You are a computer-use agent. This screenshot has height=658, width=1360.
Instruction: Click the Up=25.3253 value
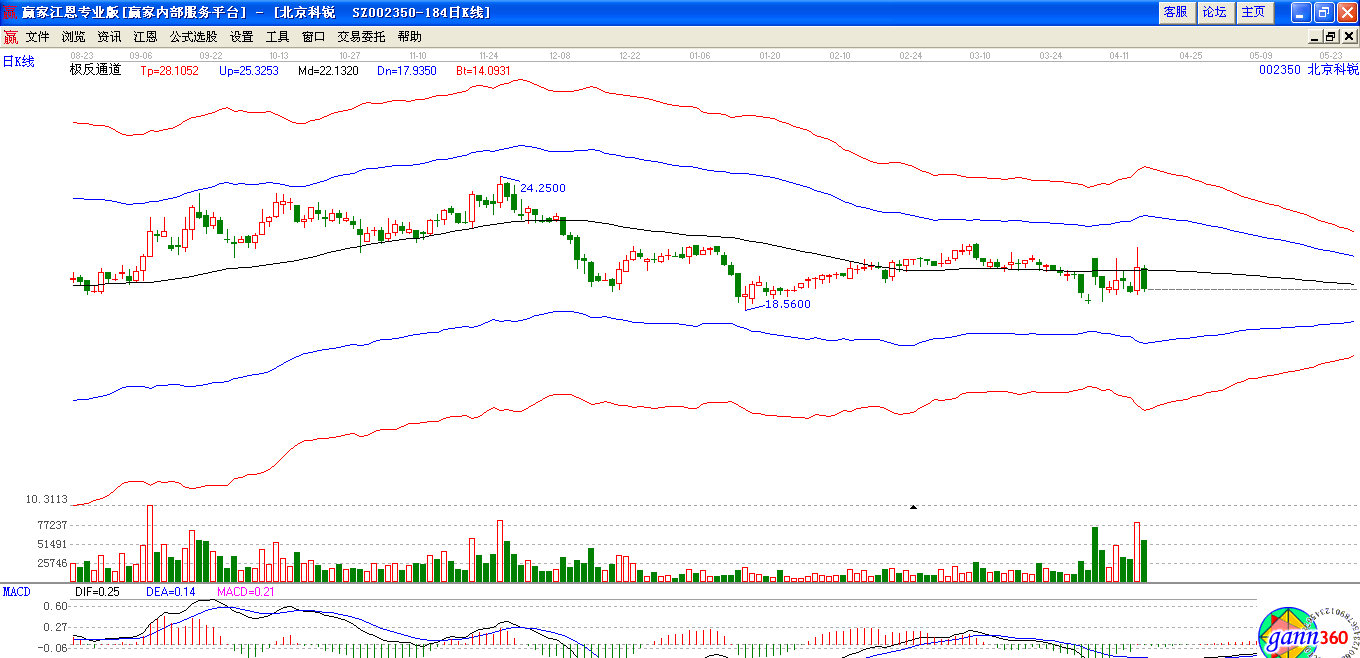pyautogui.click(x=248, y=71)
